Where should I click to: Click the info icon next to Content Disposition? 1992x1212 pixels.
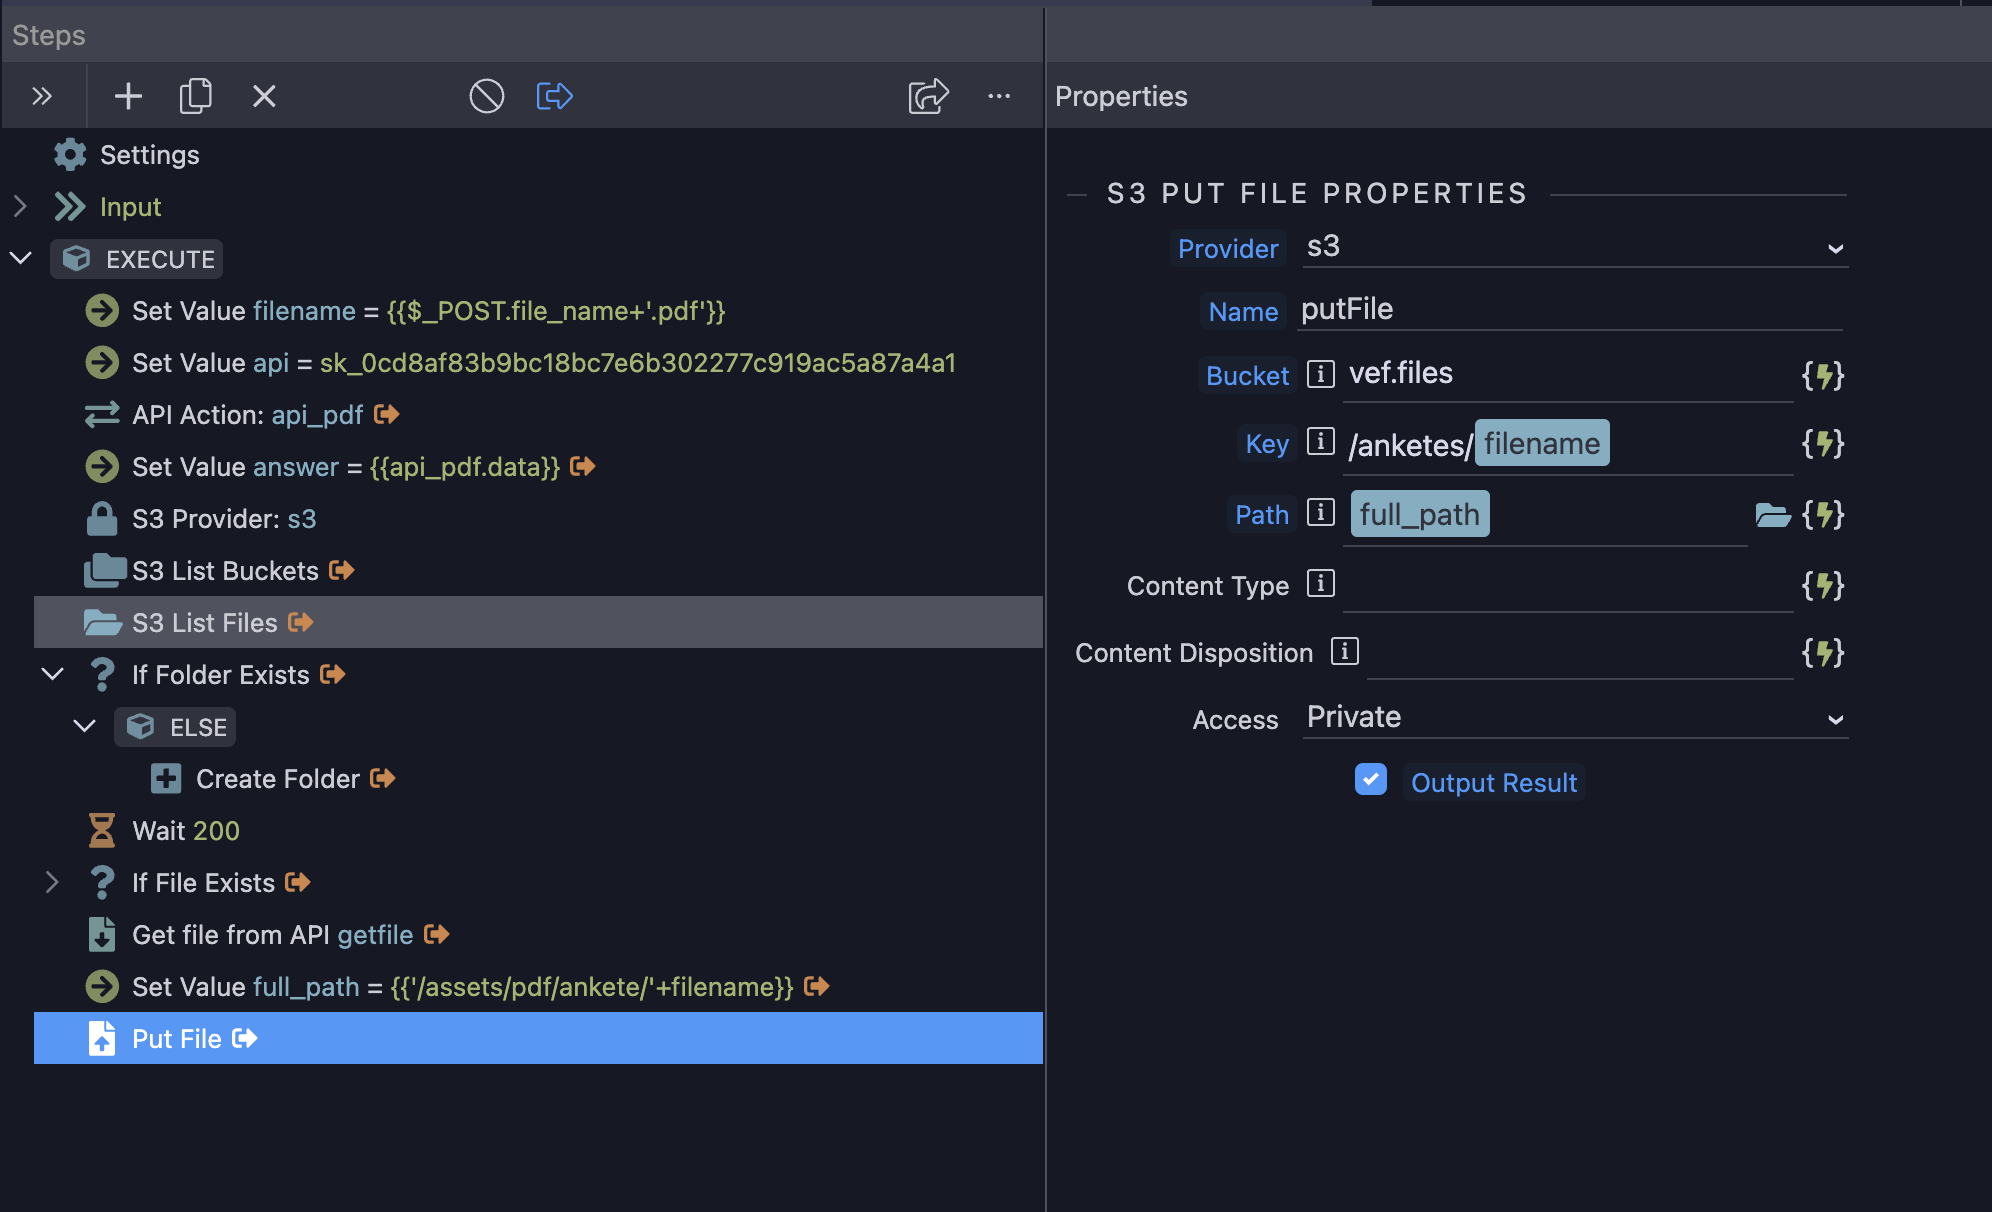tap(1345, 651)
